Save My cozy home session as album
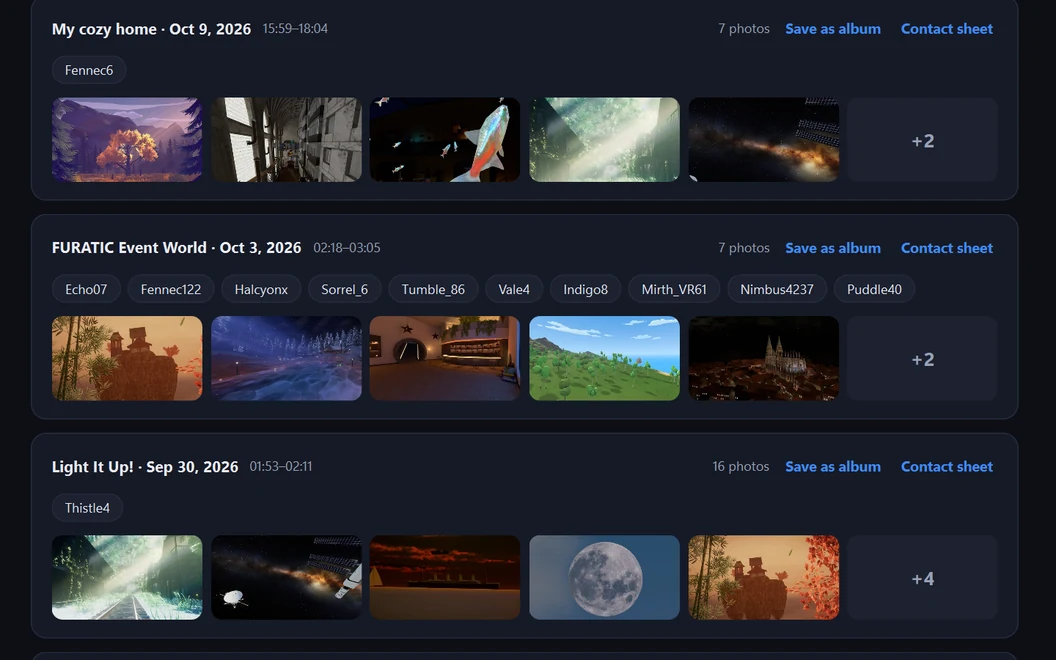 pyautogui.click(x=832, y=29)
